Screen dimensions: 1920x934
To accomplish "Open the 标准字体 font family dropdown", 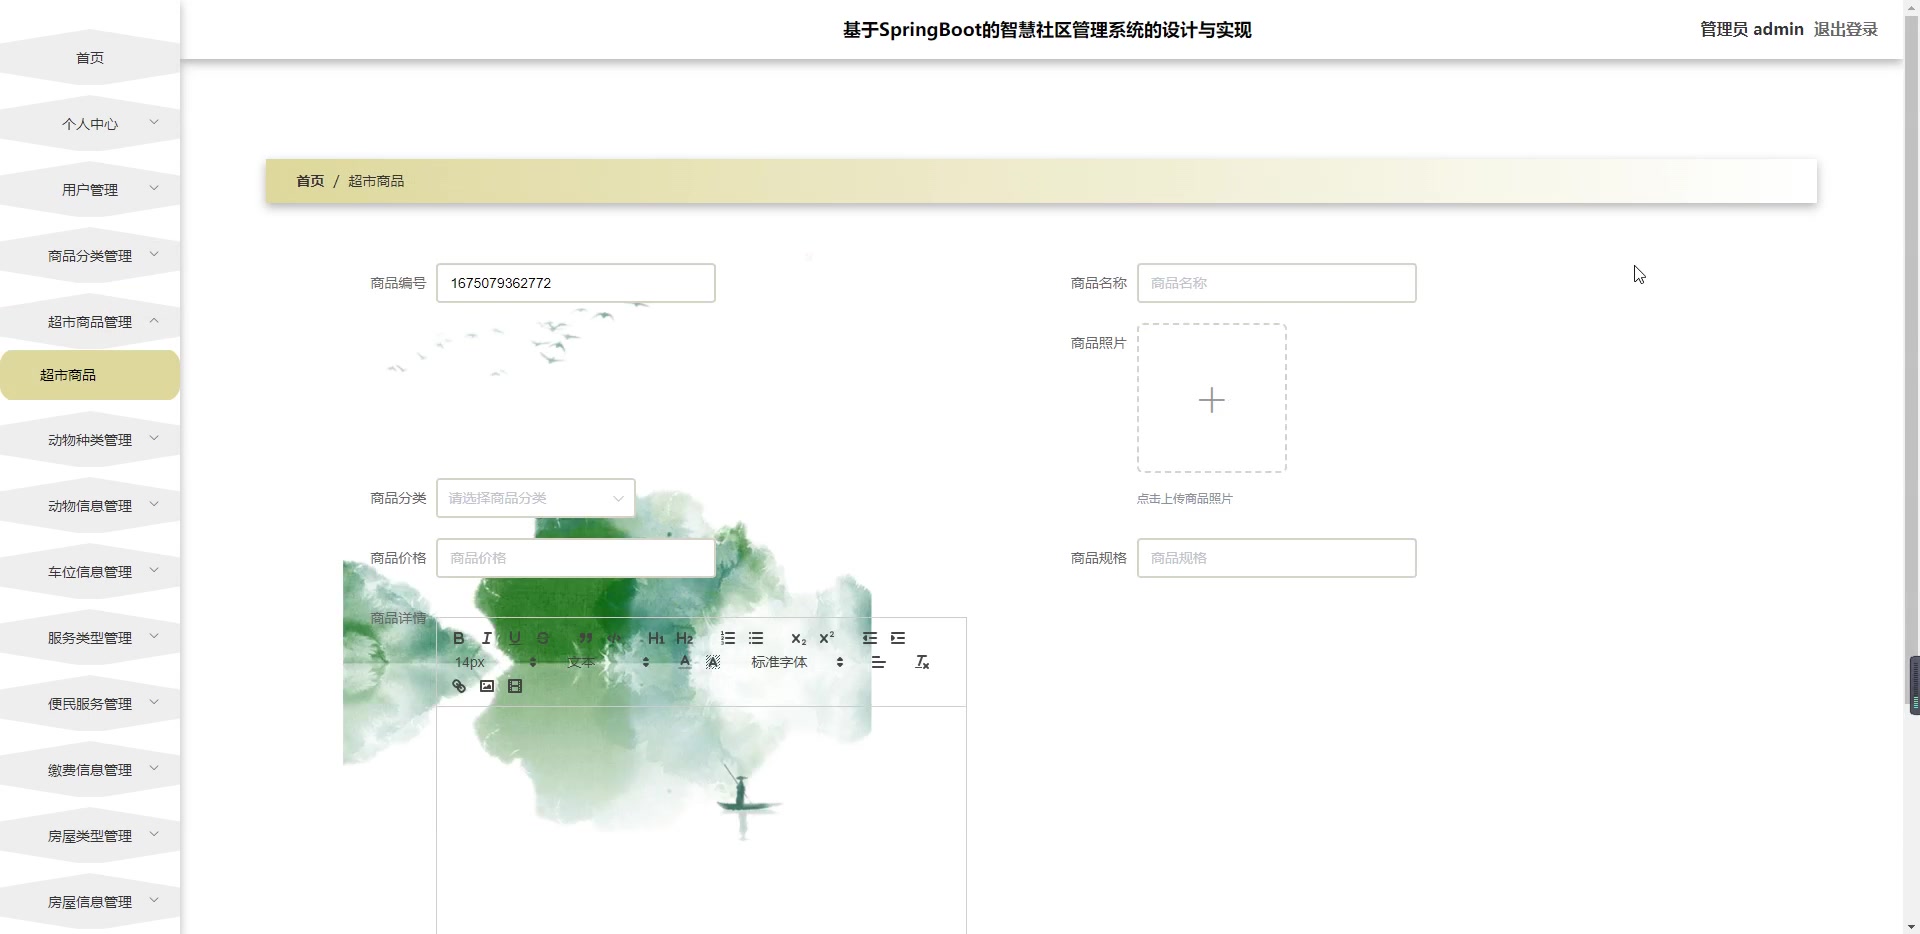I will point(797,662).
